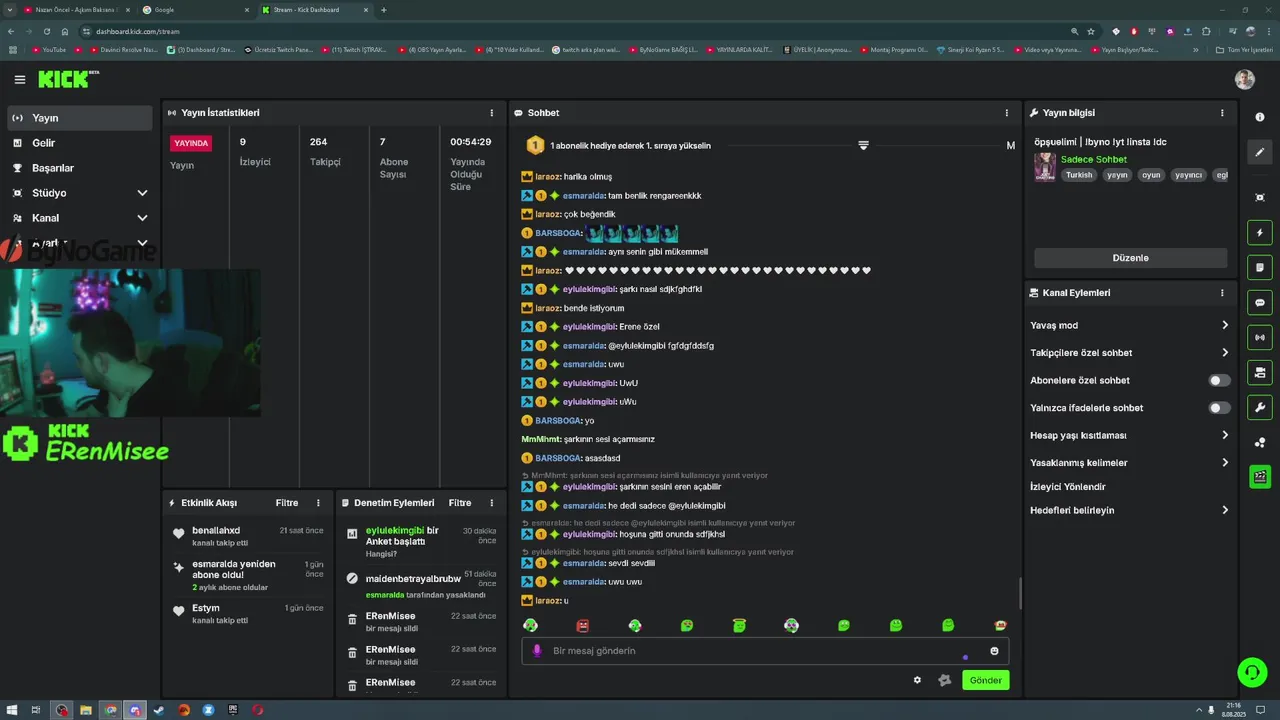Image resolution: width=1280 pixels, height=720 pixels.
Task: Open Steam from the taskbar
Action: click(159, 710)
